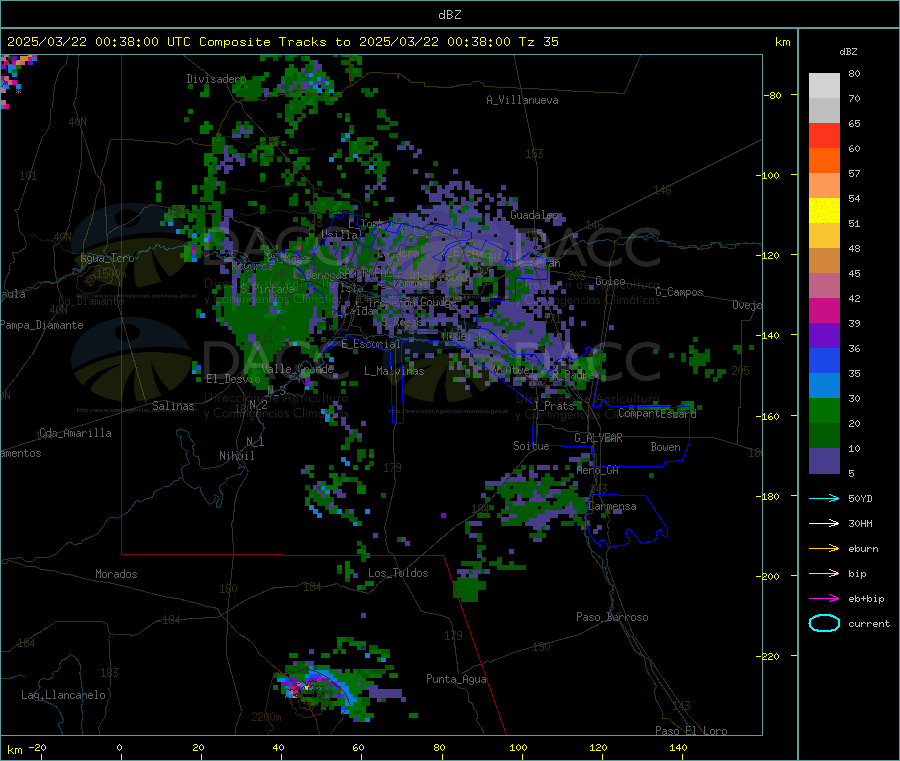
Task: Click the cyan 50YD arrow legend icon
Action: [824, 498]
